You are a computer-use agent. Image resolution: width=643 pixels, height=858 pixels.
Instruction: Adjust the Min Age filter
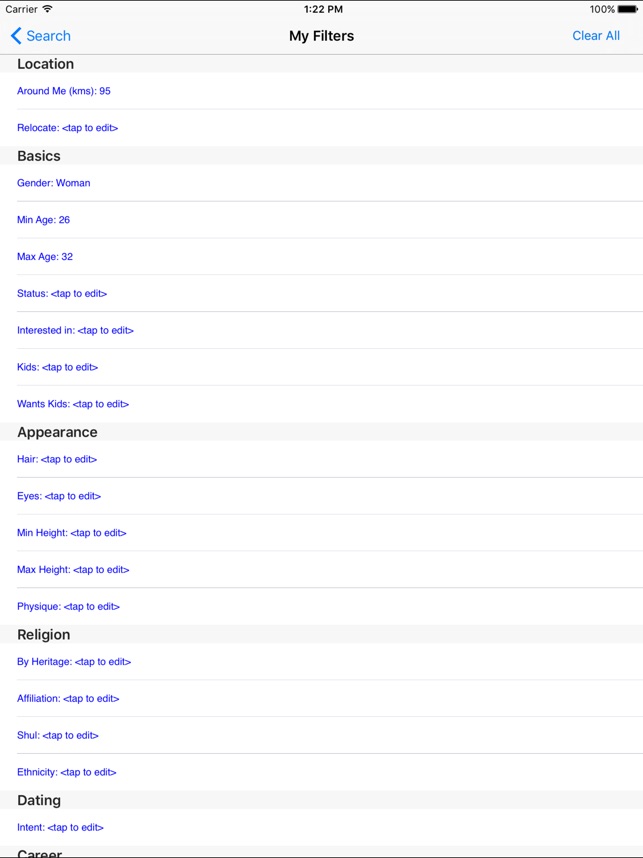pyautogui.click(x=44, y=220)
